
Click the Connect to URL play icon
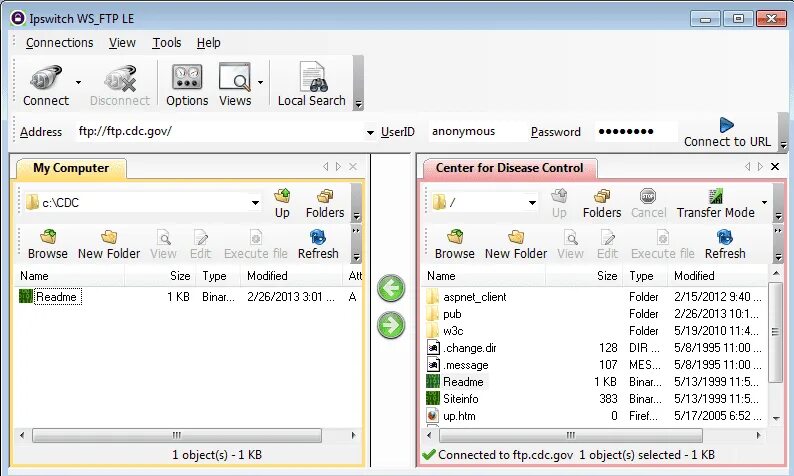pyautogui.click(x=727, y=125)
